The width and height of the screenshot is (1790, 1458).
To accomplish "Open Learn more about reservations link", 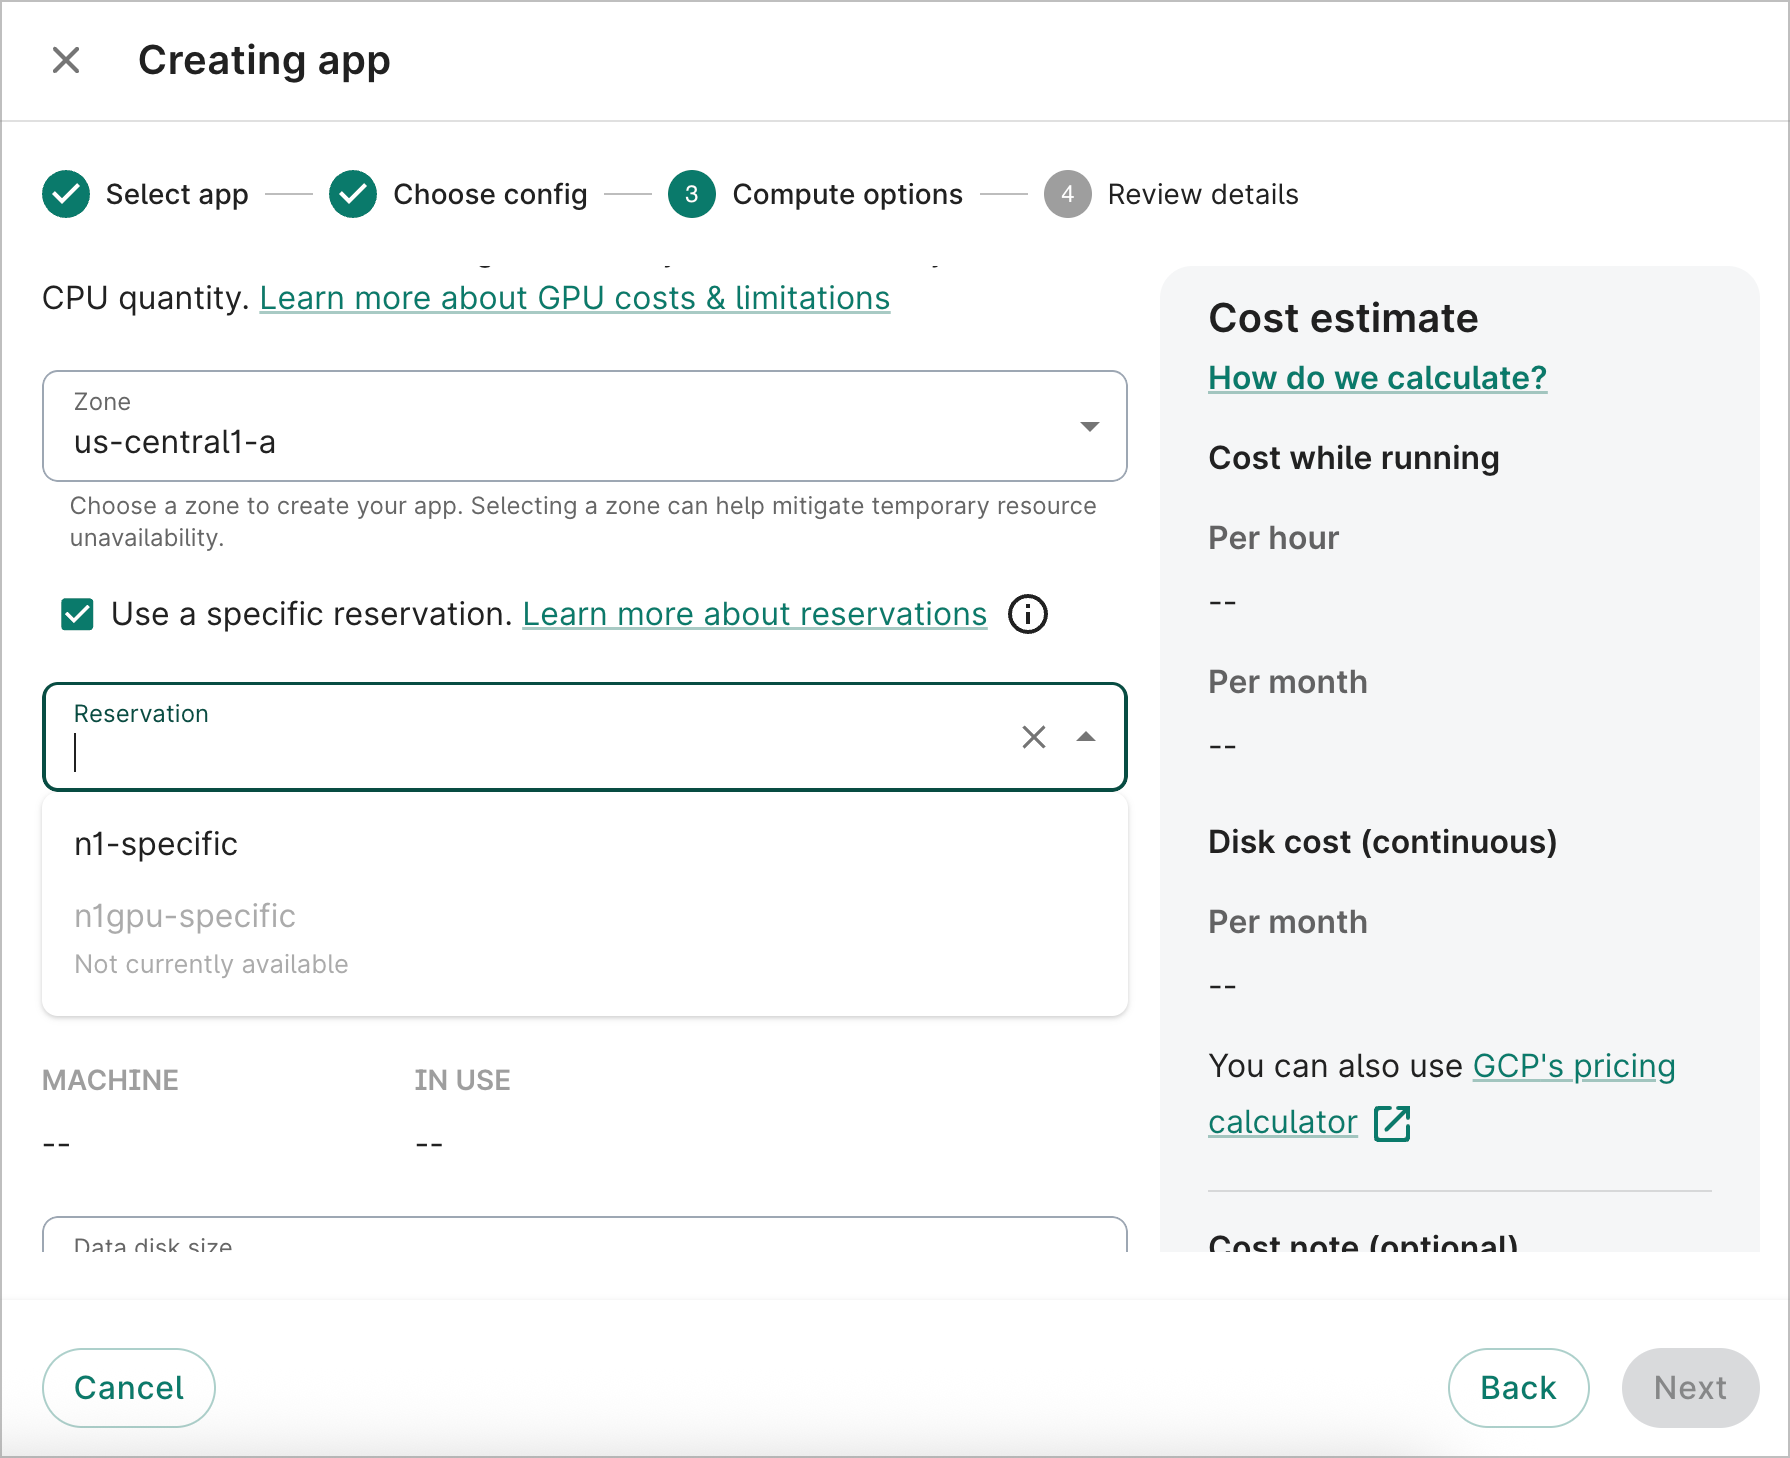I will (x=754, y=614).
